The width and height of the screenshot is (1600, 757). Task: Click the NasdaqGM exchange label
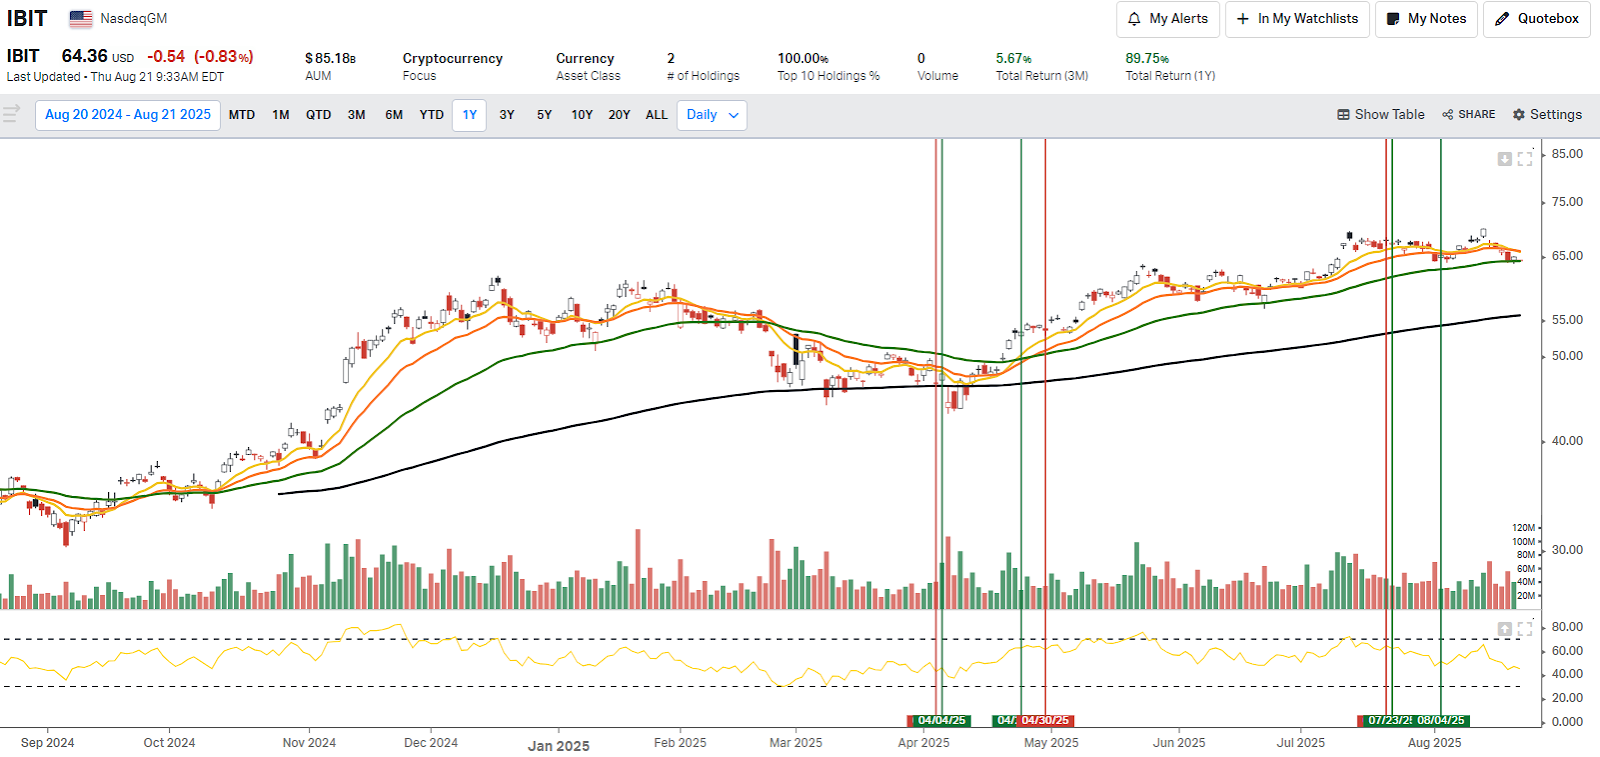134,19
